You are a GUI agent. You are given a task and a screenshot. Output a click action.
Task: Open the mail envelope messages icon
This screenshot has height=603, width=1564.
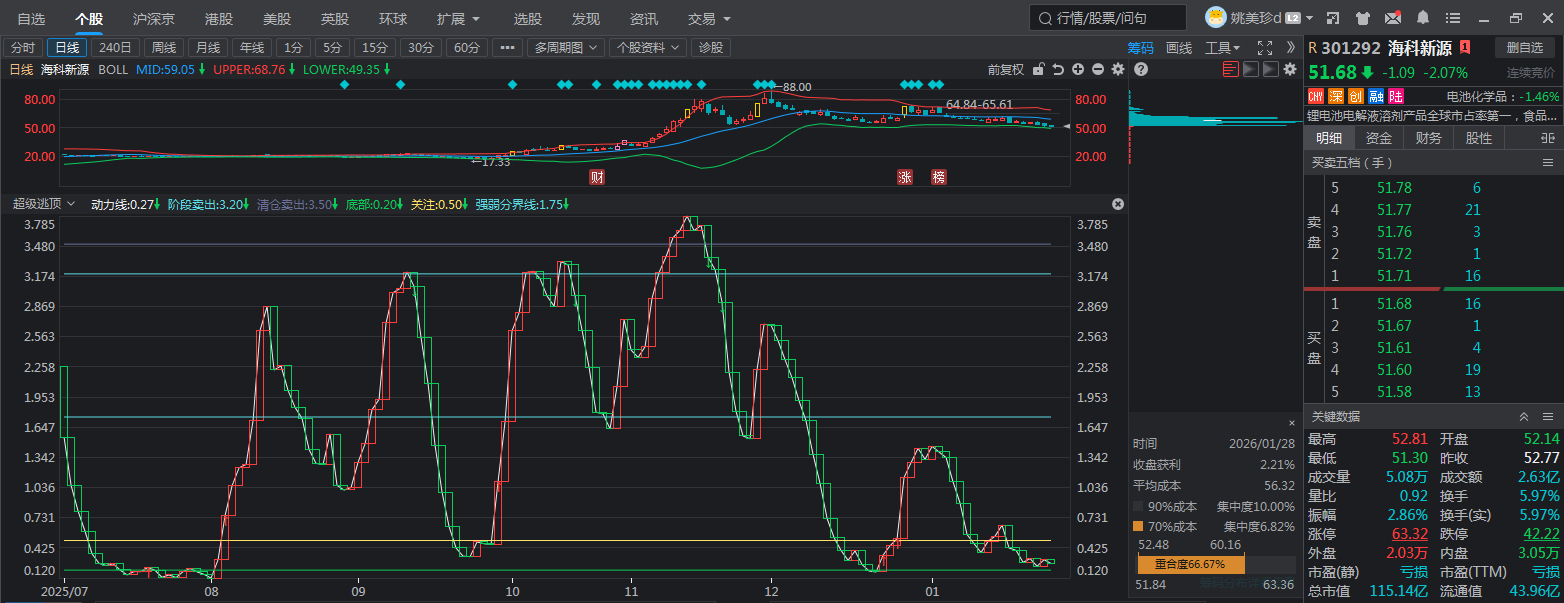[x=1392, y=18]
